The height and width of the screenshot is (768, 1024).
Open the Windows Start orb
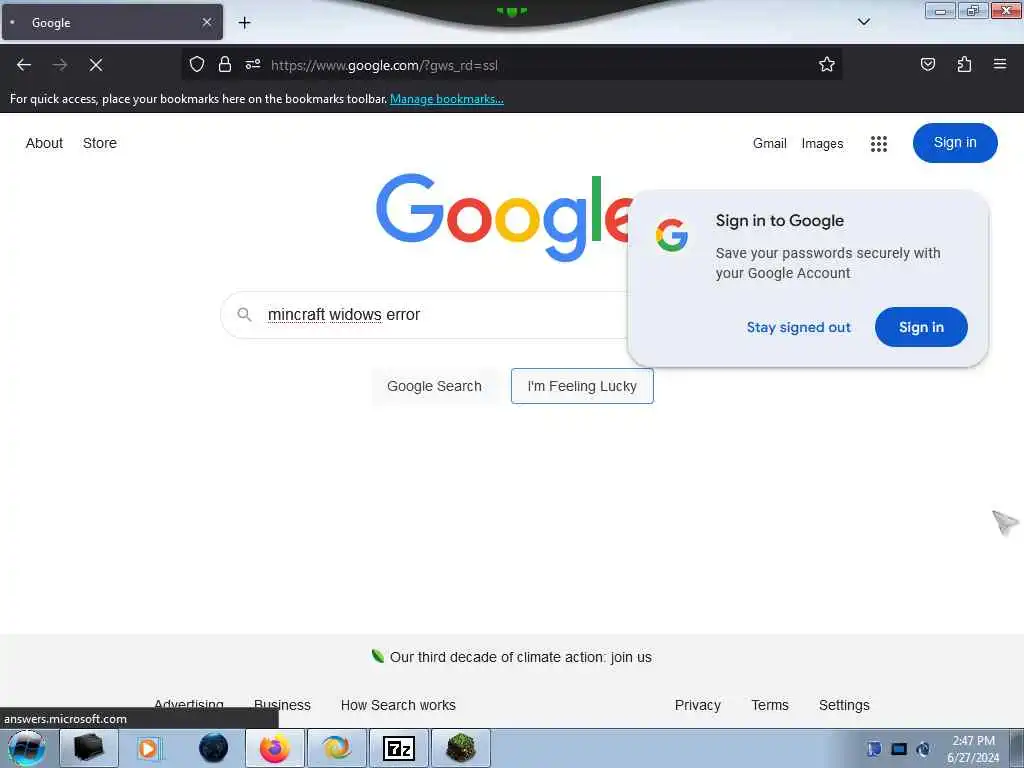point(27,748)
